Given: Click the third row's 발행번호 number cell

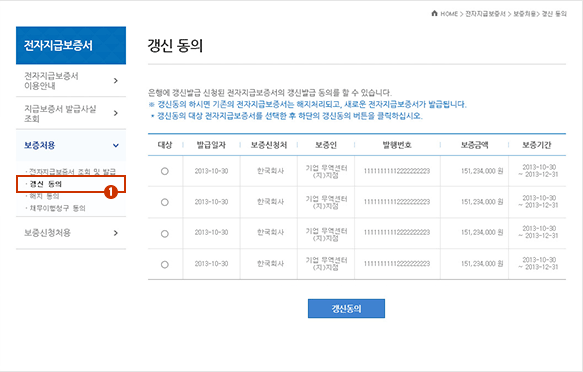Looking at the screenshot, I should 397,233.
